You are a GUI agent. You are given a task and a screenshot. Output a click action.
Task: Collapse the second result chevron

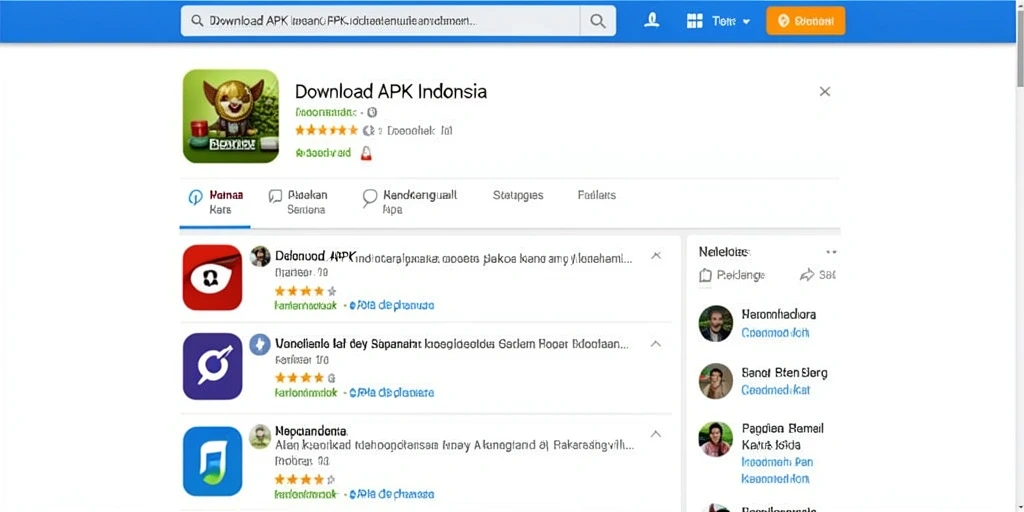coord(656,344)
